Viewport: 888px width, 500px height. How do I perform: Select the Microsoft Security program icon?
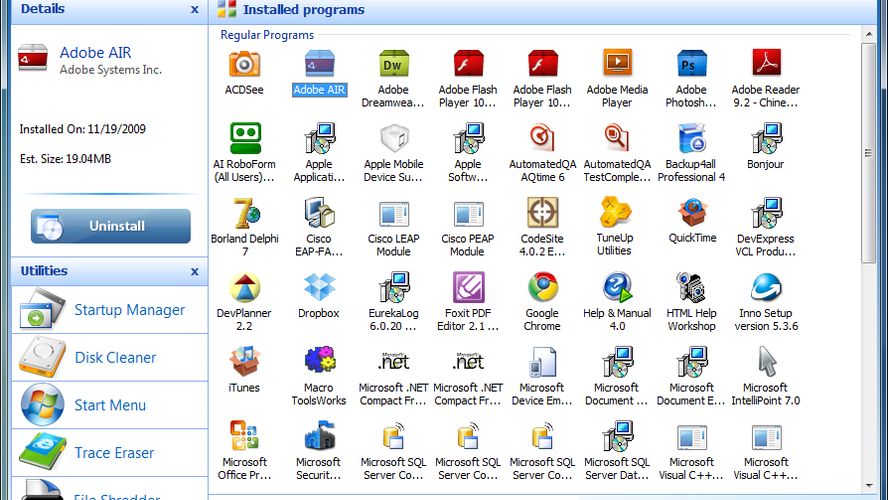click(x=320, y=436)
